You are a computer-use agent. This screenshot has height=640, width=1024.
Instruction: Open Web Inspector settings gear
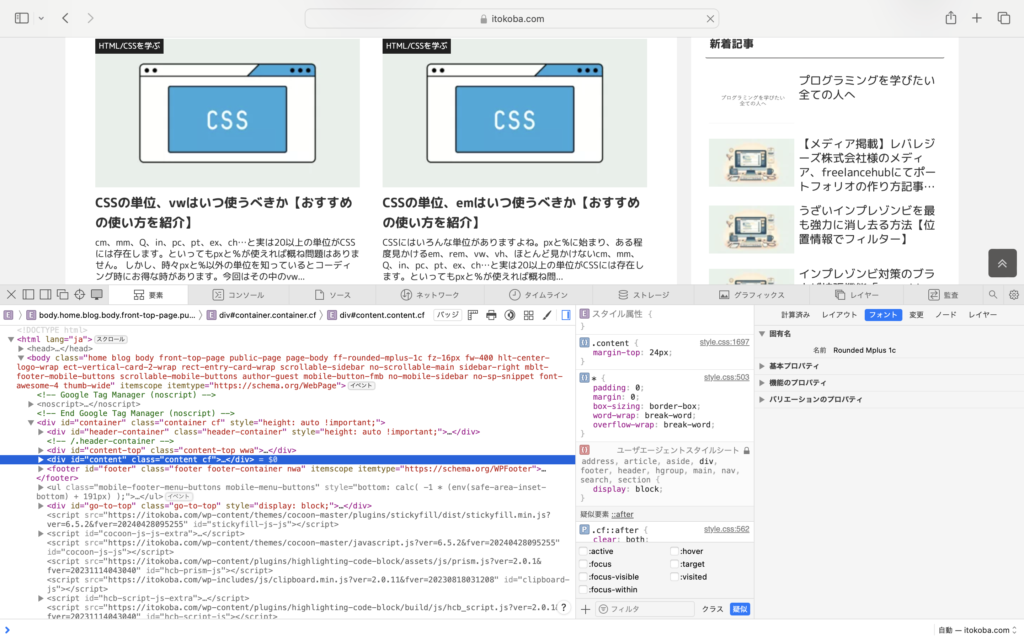(x=1014, y=295)
